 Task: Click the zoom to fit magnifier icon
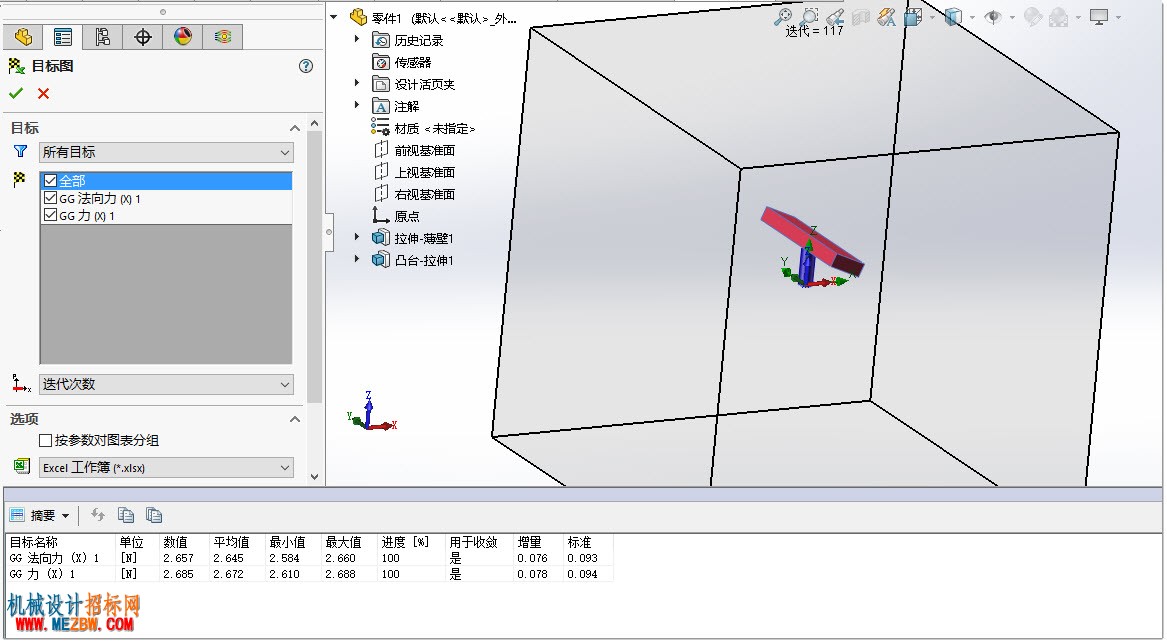[x=783, y=16]
